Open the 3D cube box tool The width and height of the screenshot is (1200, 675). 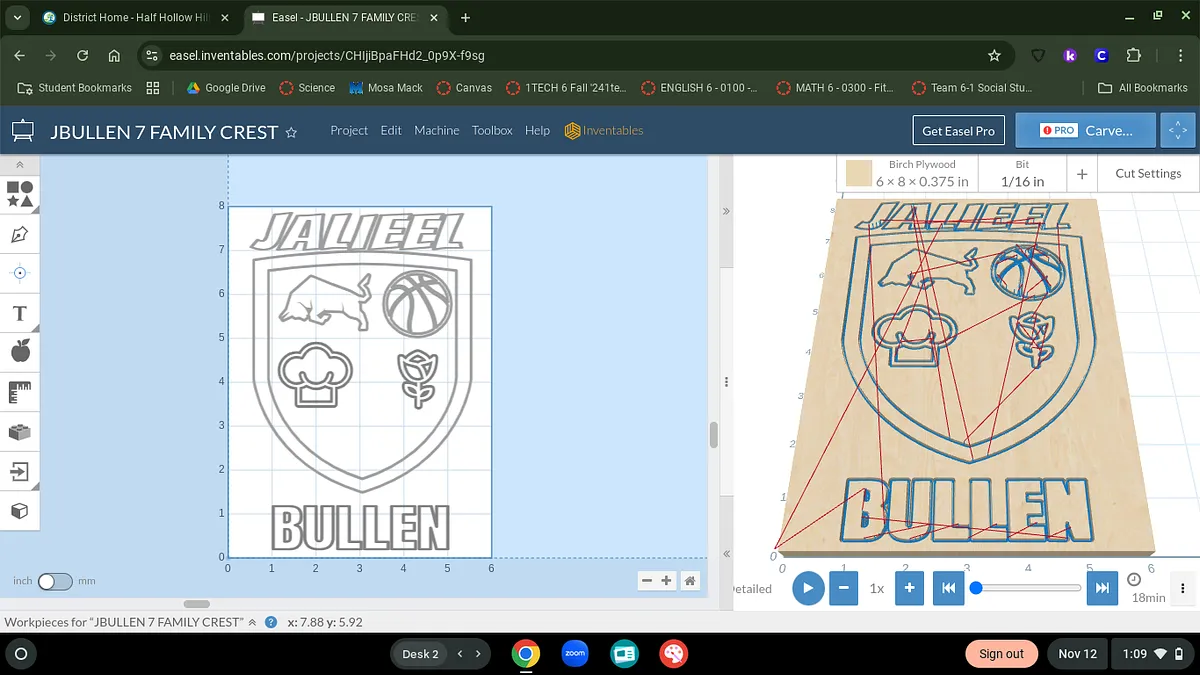[20, 510]
